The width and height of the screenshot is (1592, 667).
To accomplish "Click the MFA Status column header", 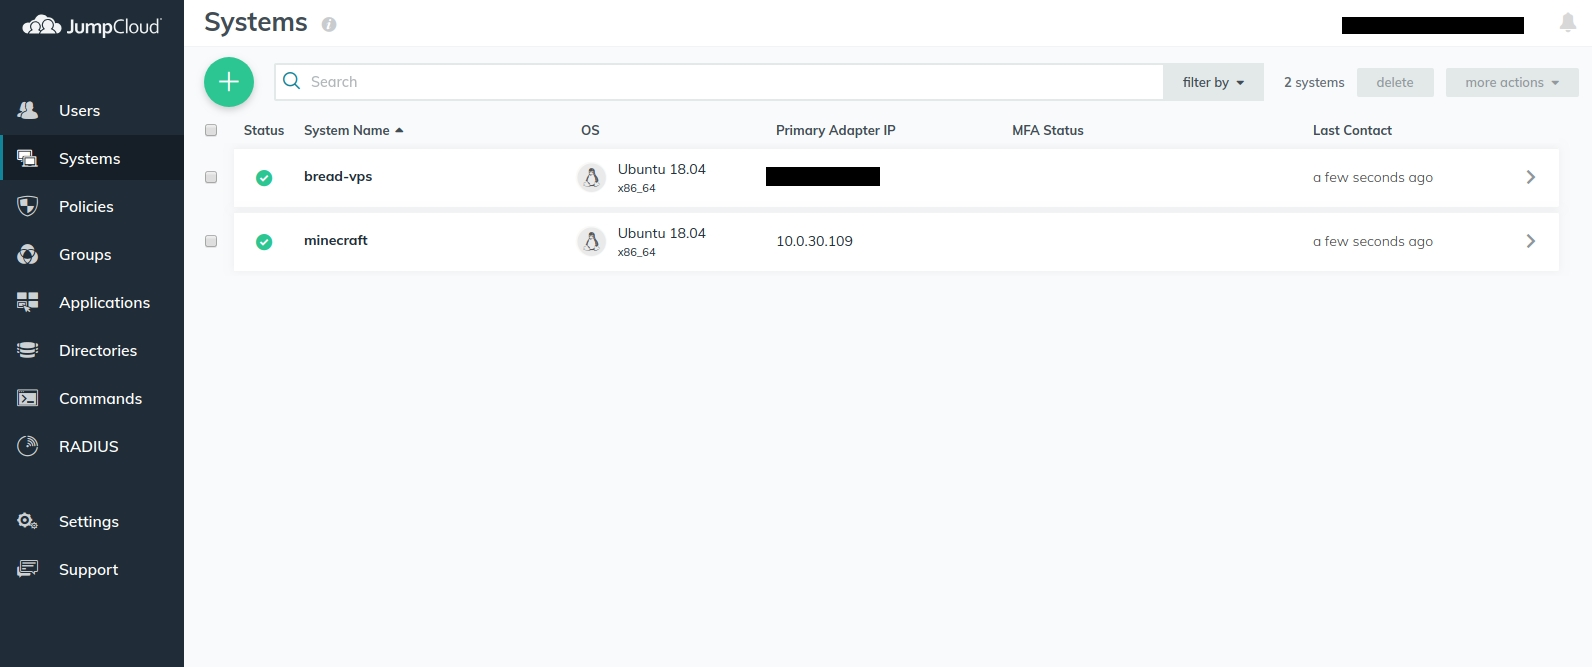I will [1048, 130].
